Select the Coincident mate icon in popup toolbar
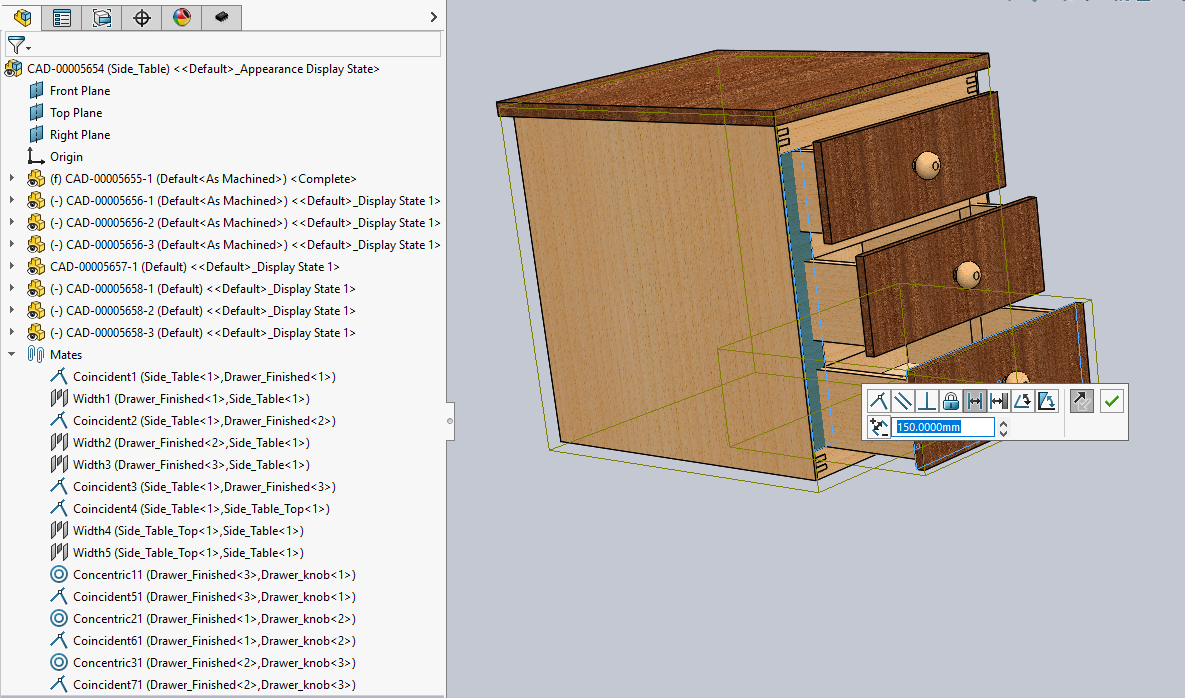 tap(879, 401)
